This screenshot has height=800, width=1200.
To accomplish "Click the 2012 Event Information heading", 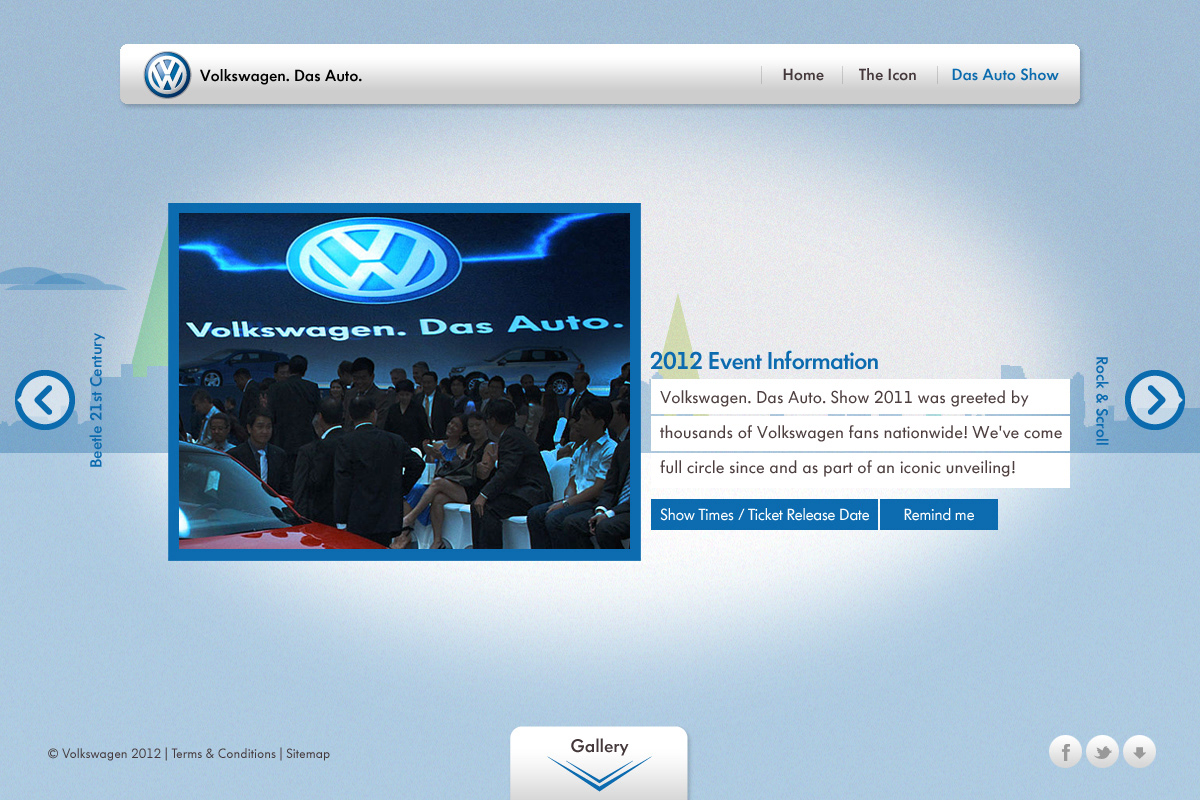I will pos(764,362).
